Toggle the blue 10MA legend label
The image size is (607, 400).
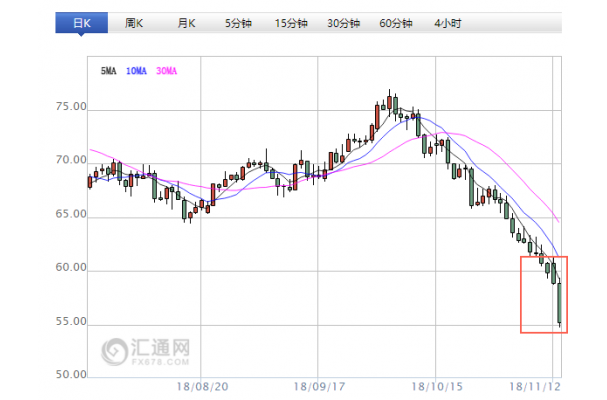pyautogui.click(x=137, y=71)
